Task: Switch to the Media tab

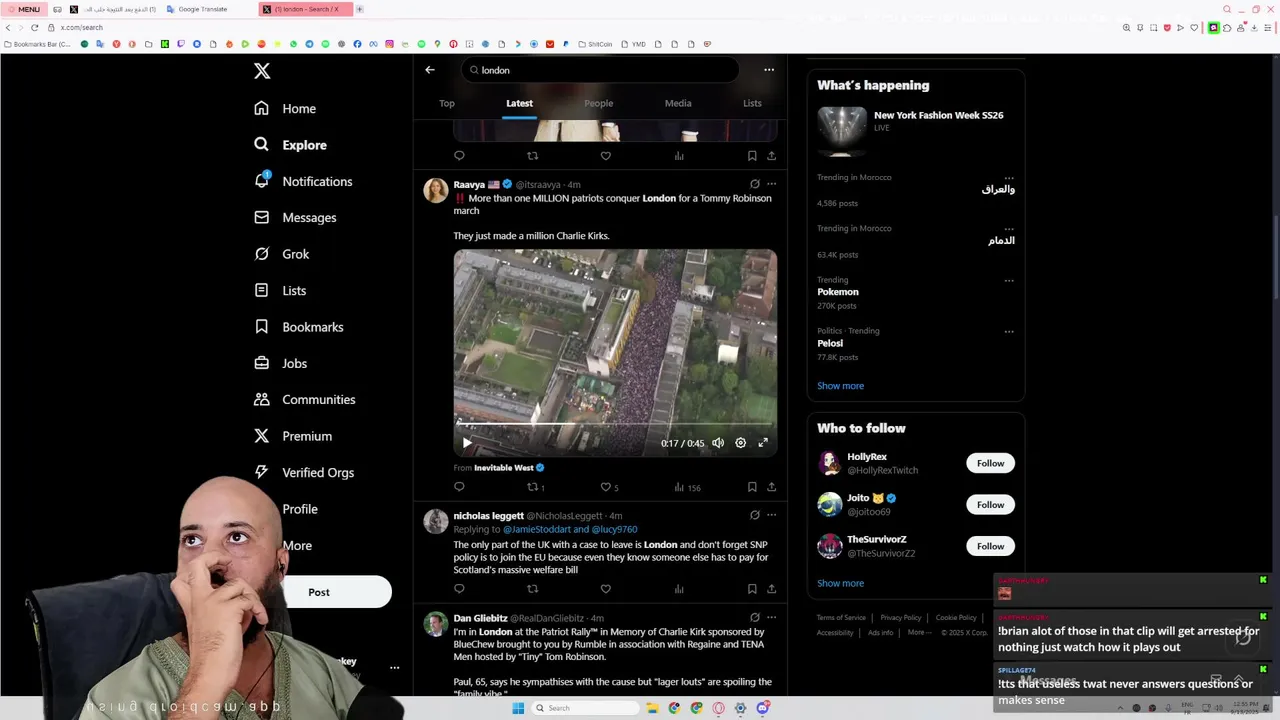Action: (x=678, y=103)
